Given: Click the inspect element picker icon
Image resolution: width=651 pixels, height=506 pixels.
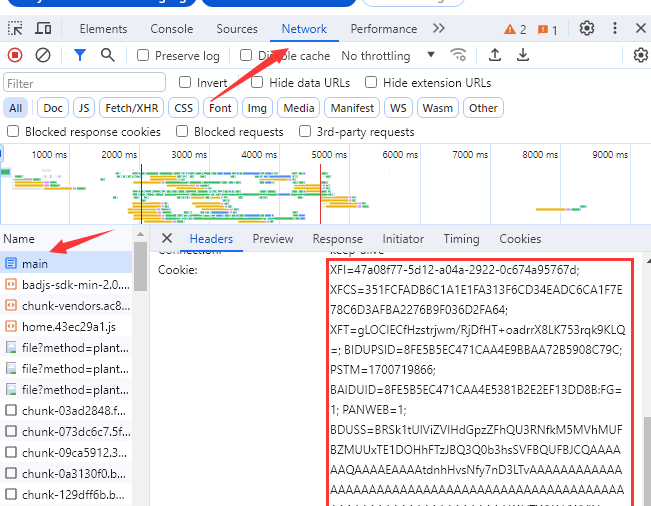Looking at the screenshot, I should (15, 29).
